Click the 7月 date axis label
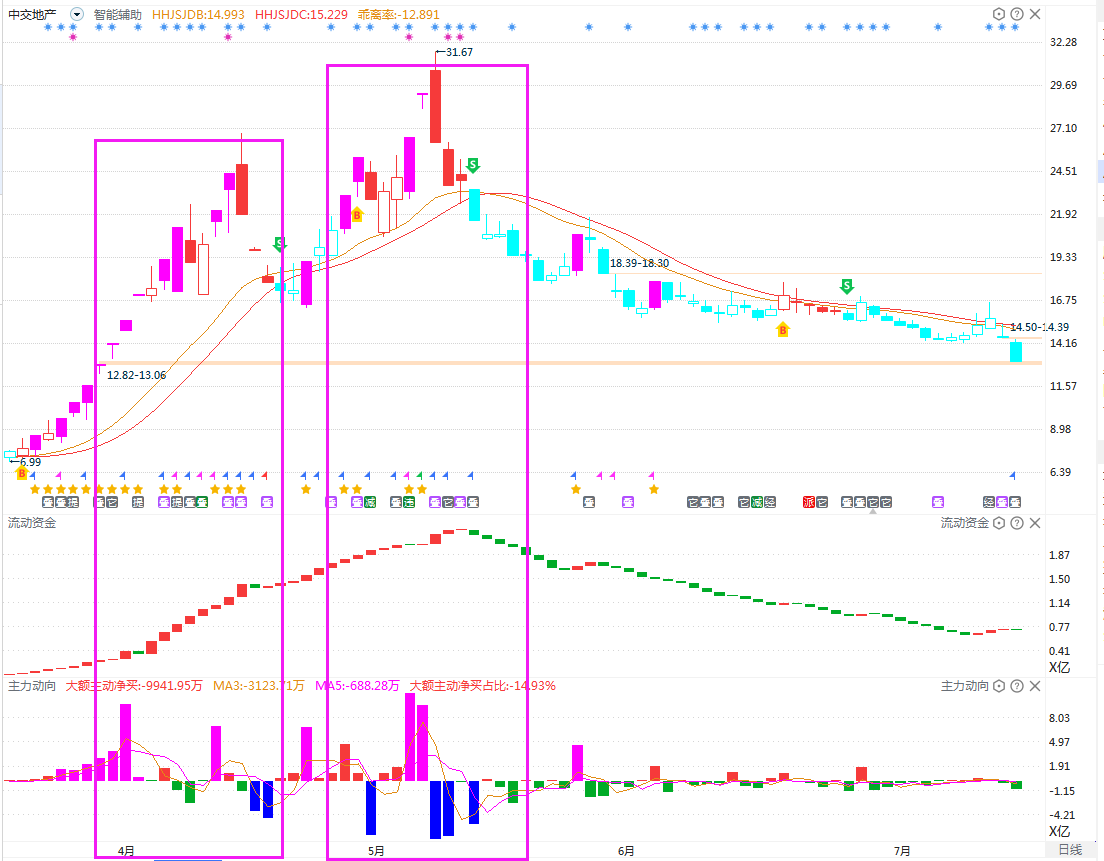This screenshot has width=1104, height=861. [x=902, y=850]
